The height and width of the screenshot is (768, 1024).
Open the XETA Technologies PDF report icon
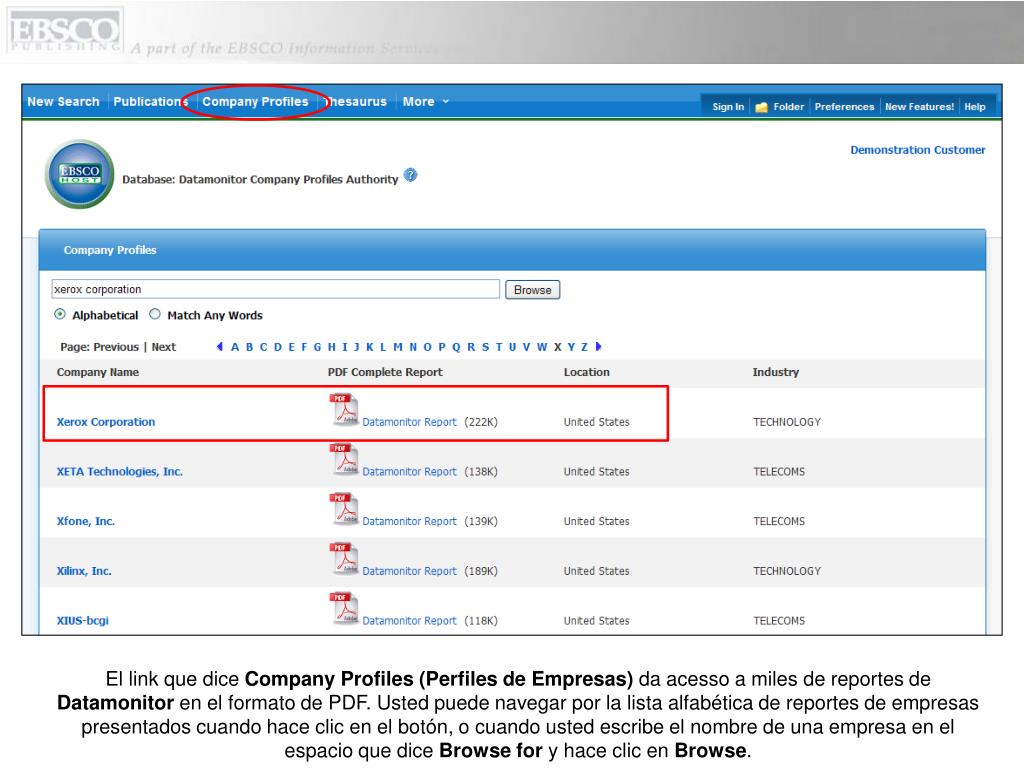(x=345, y=460)
